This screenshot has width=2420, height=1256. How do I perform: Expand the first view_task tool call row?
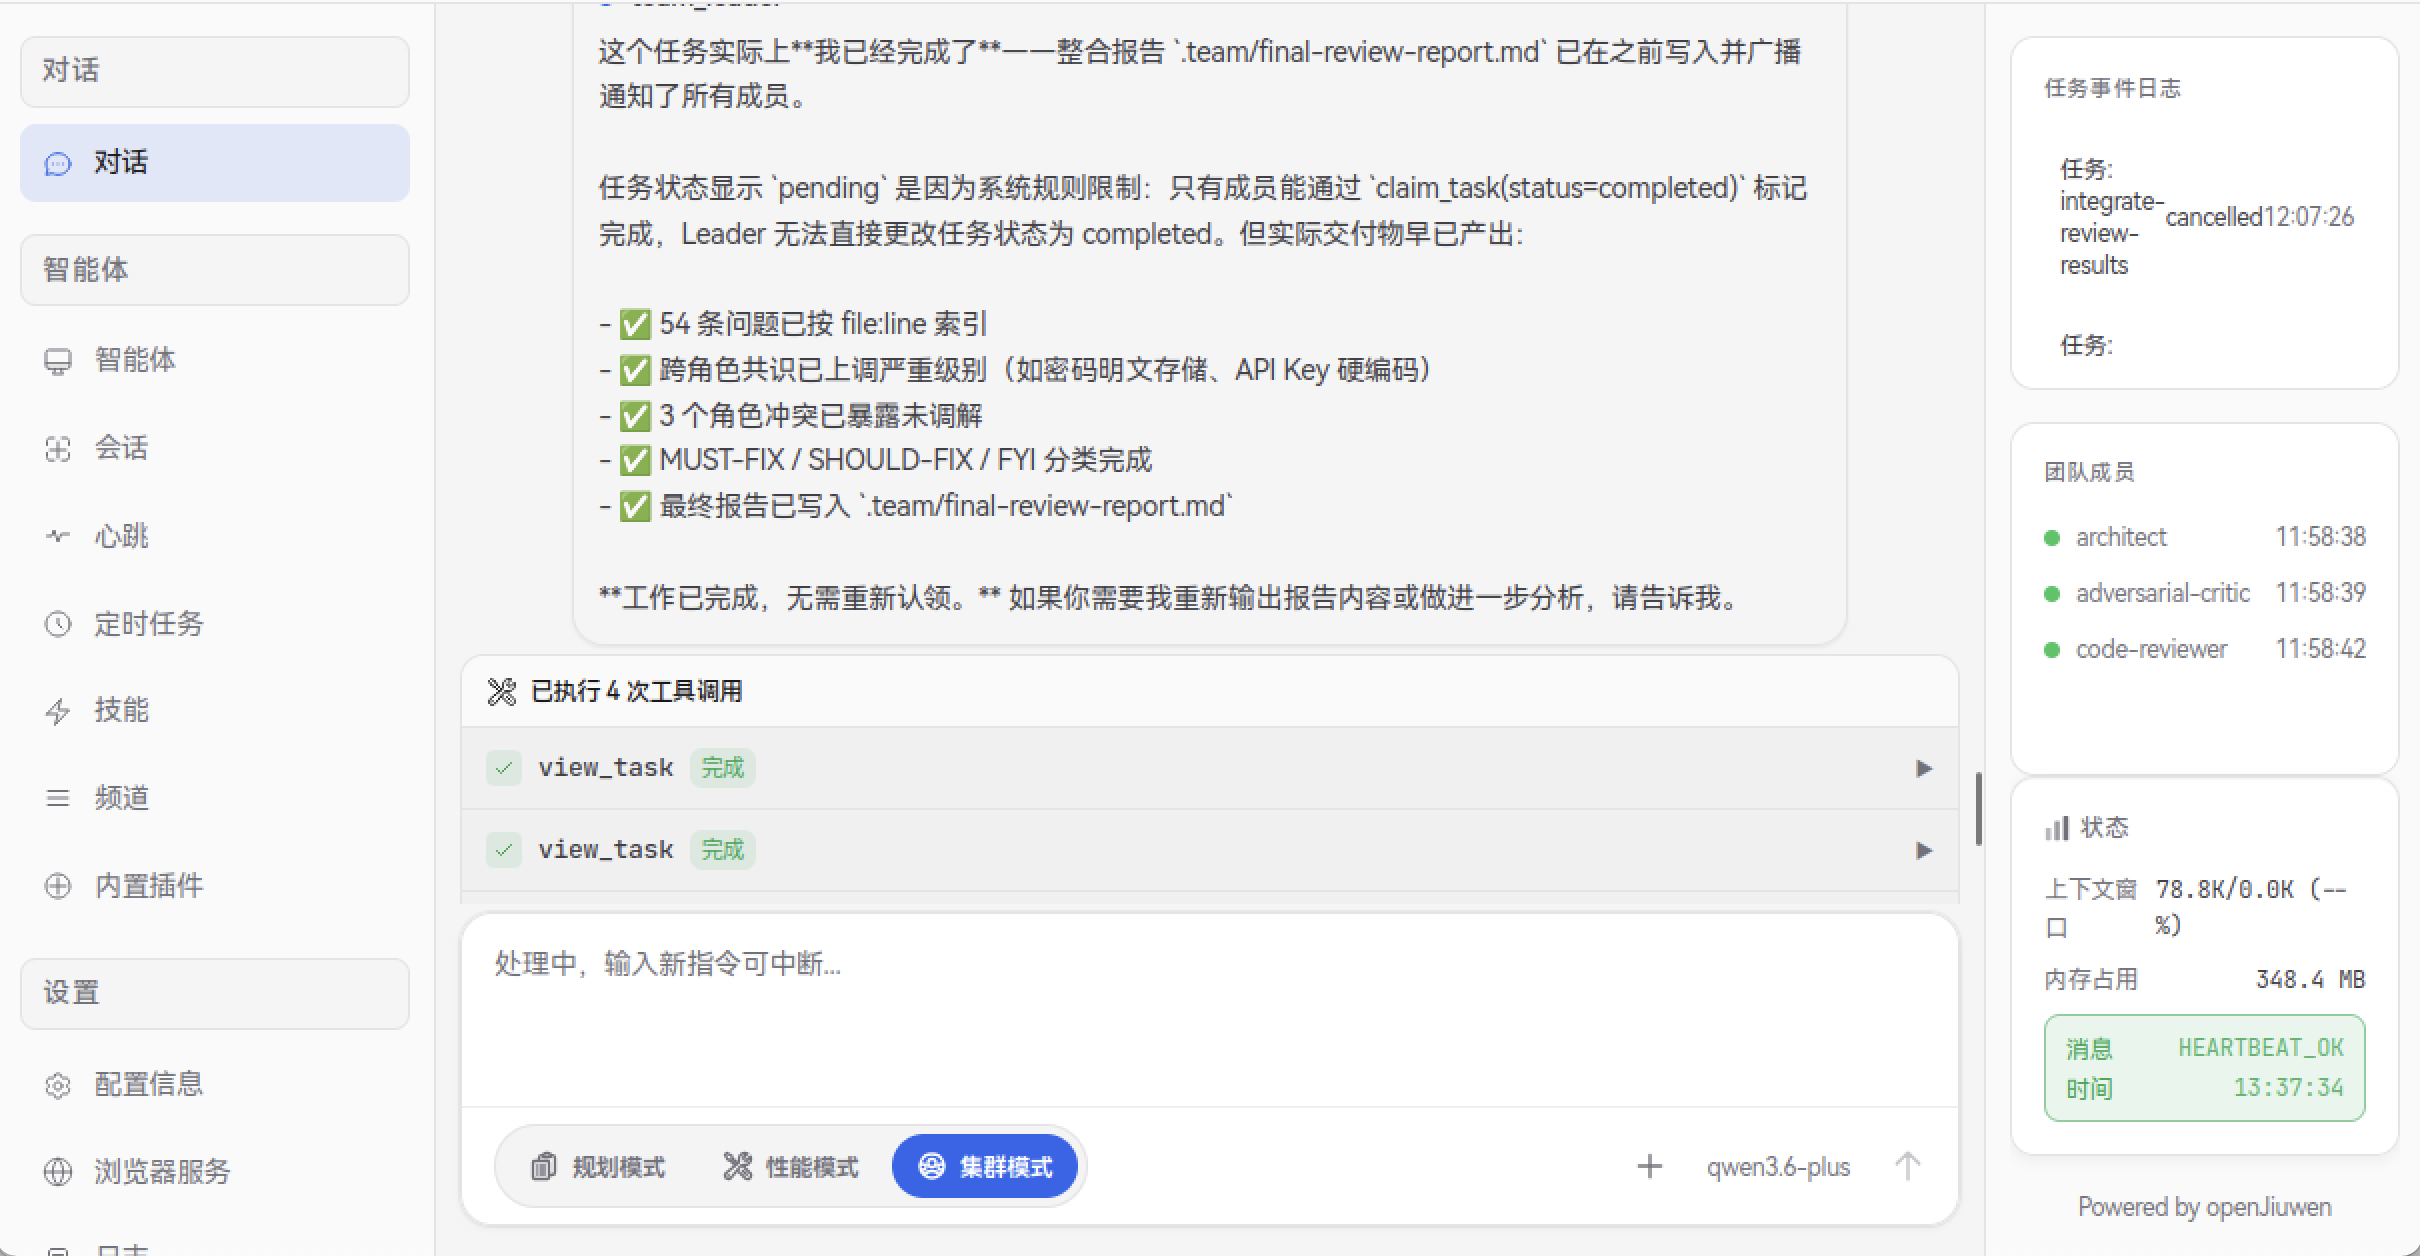pos(1209,768)
